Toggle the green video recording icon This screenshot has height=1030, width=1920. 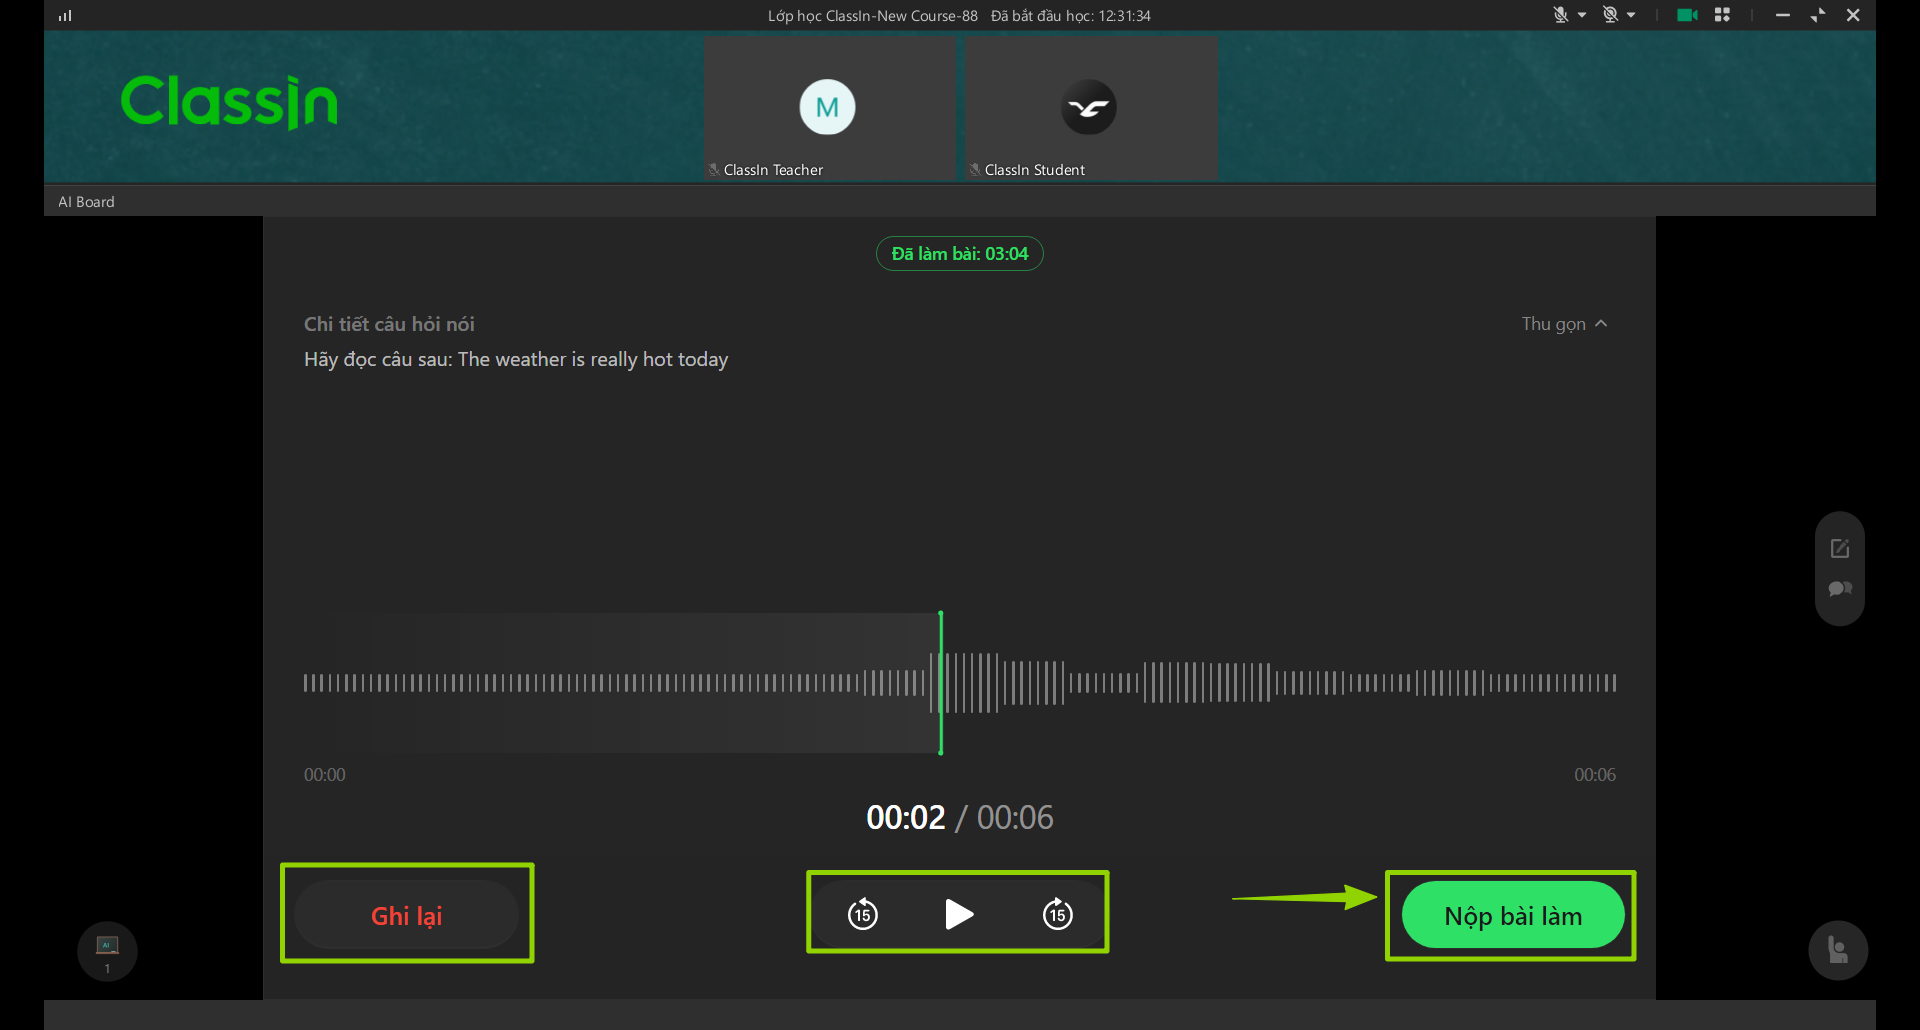click(1687, 15)
